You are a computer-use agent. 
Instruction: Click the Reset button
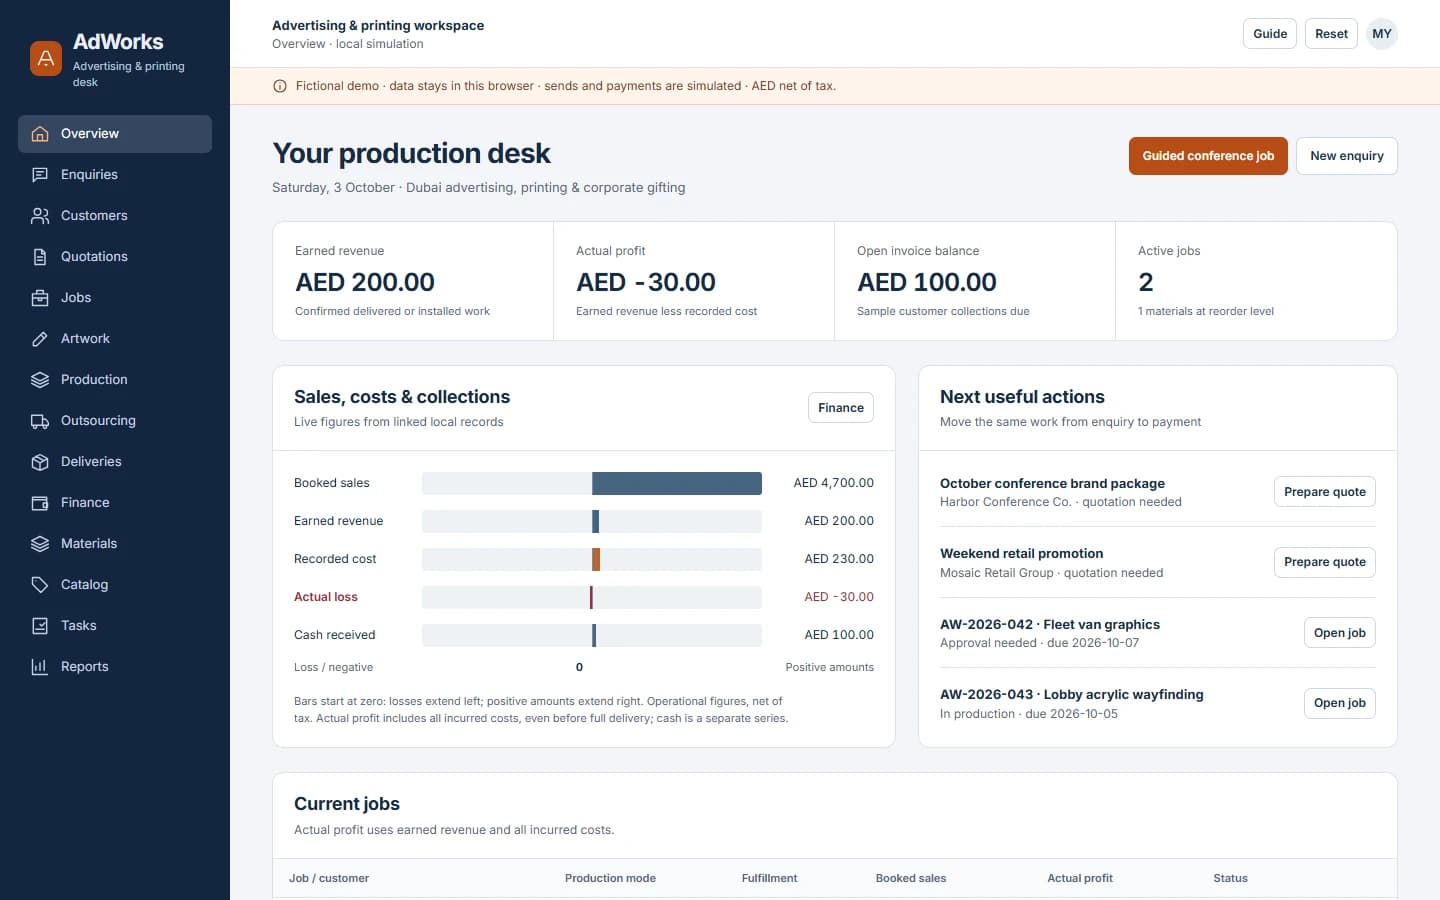(1331, 34)
